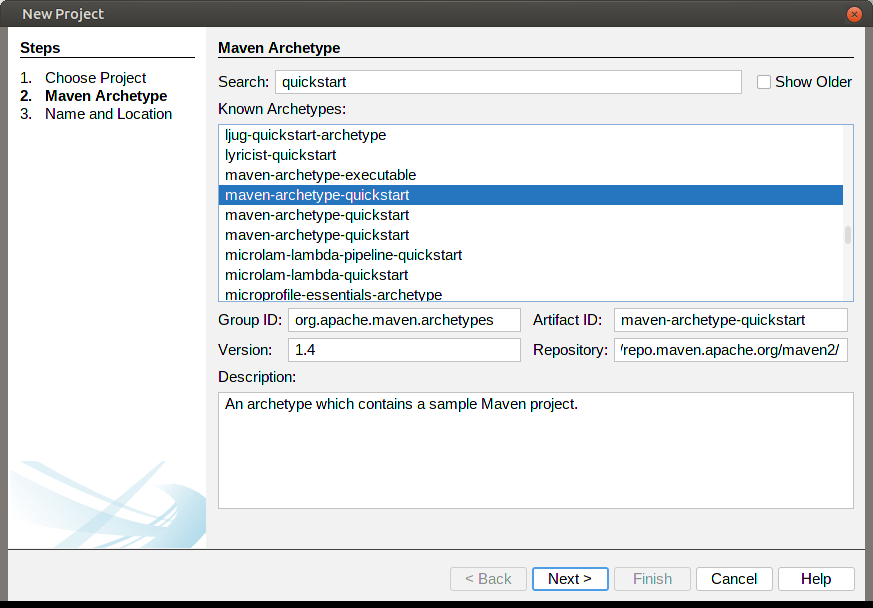
Task: Close the New Project dialog window
Action: (x=854, y=14)
